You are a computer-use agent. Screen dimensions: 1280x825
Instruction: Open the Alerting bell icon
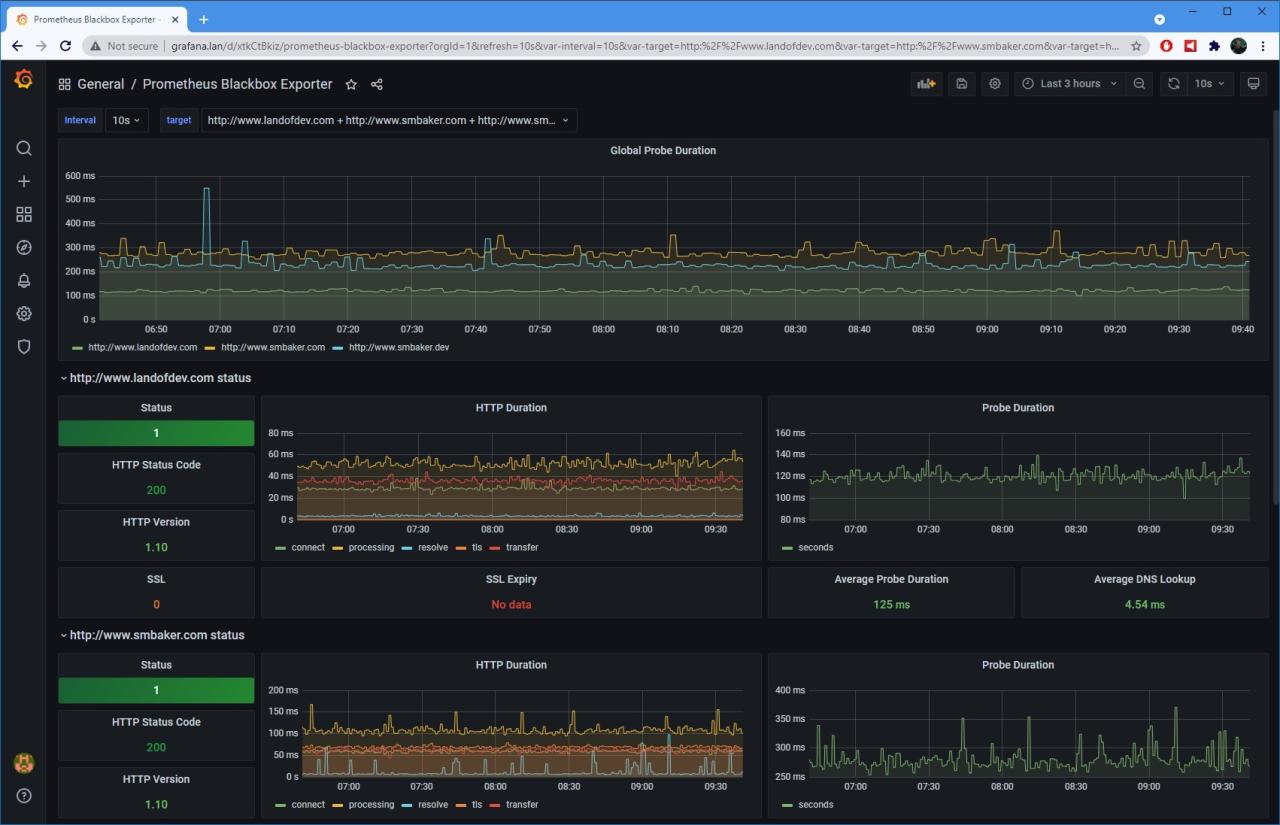point(24,280)
